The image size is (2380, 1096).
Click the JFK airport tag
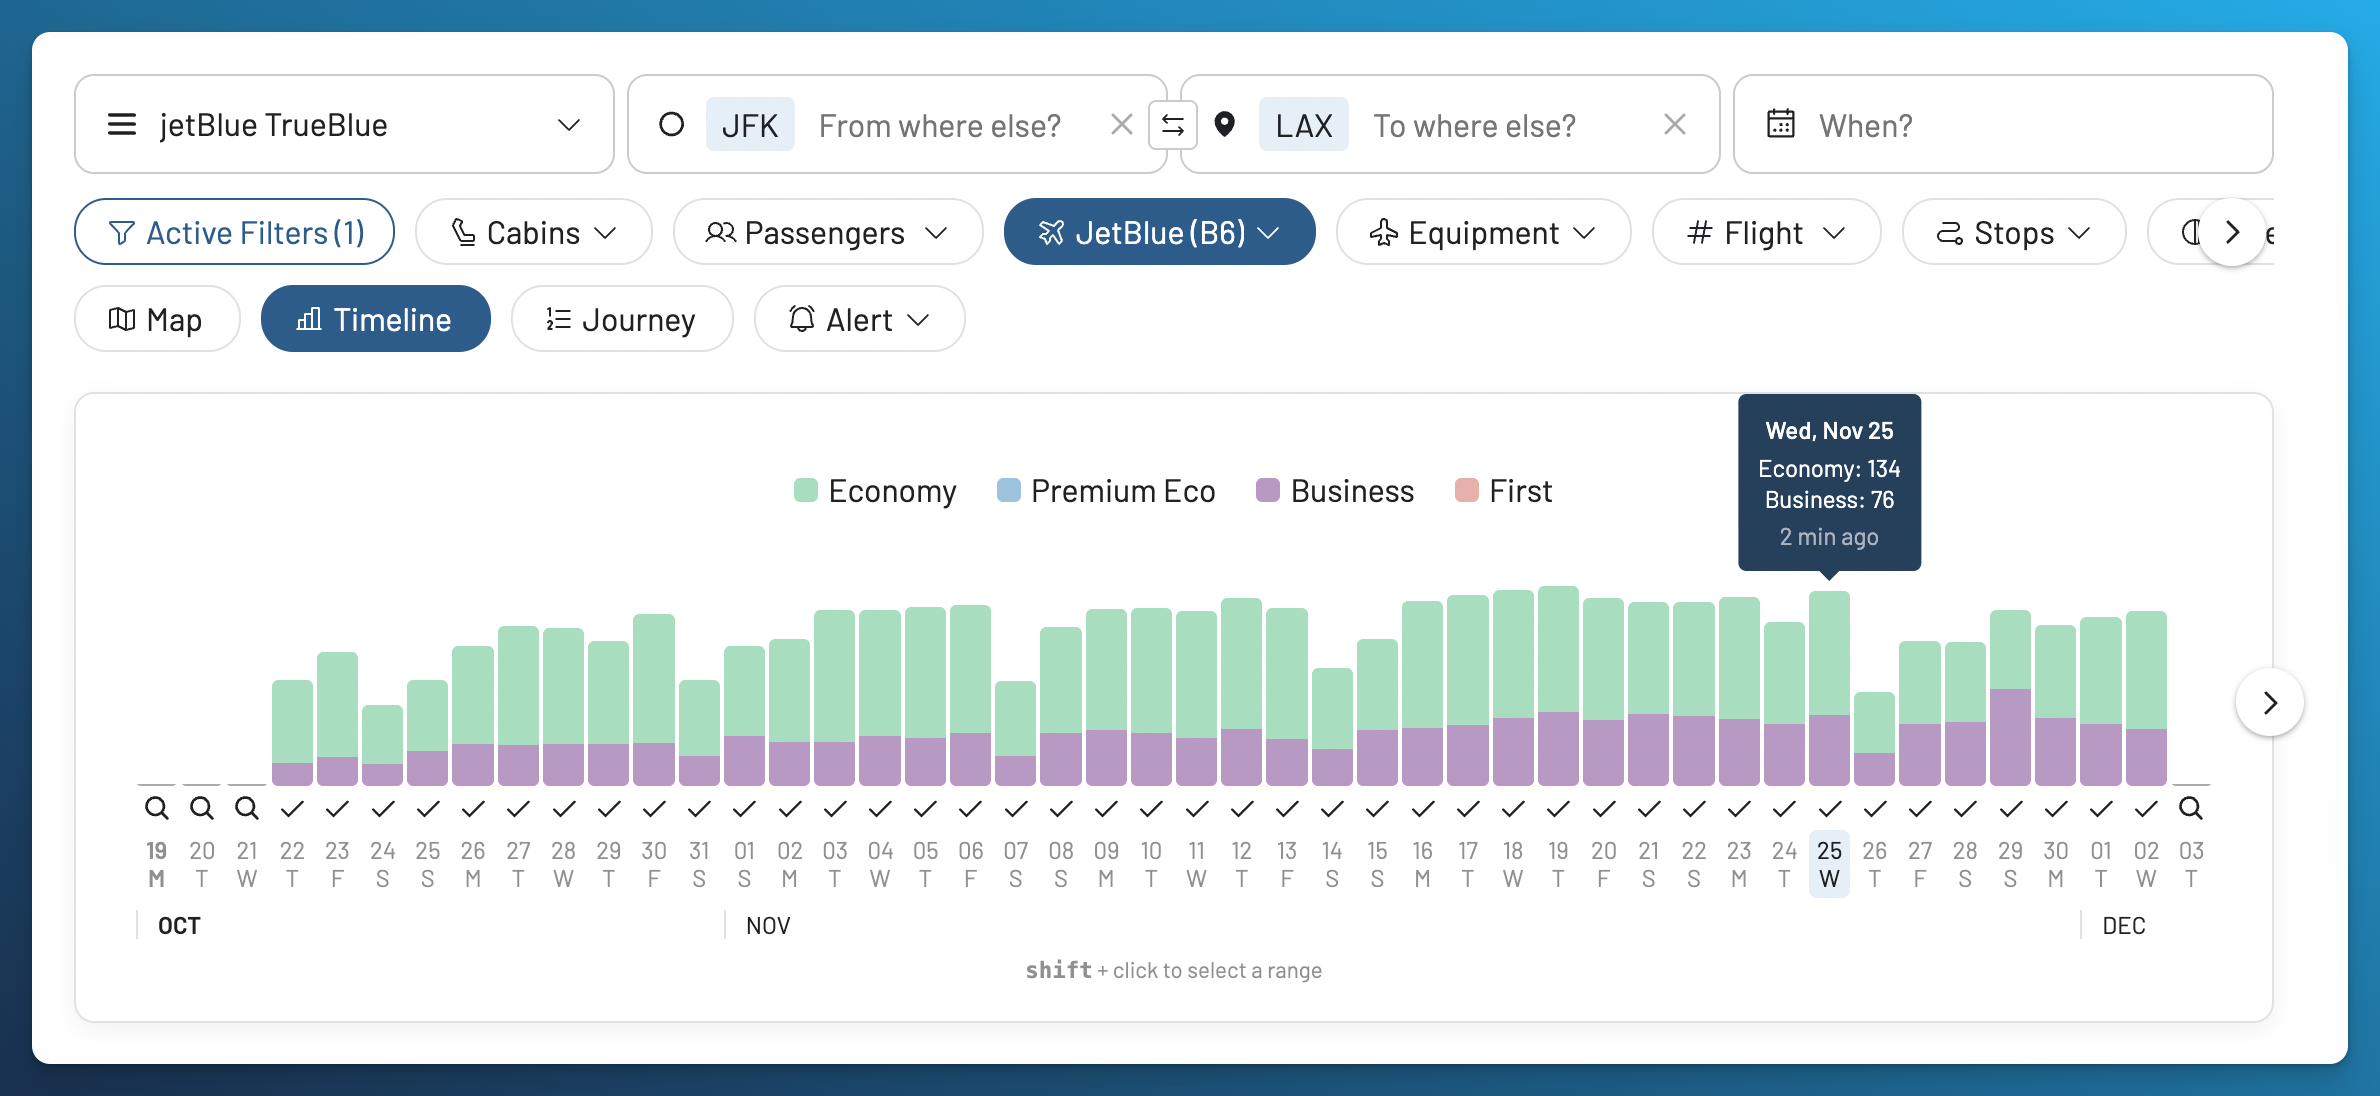(x=750, y=125)
